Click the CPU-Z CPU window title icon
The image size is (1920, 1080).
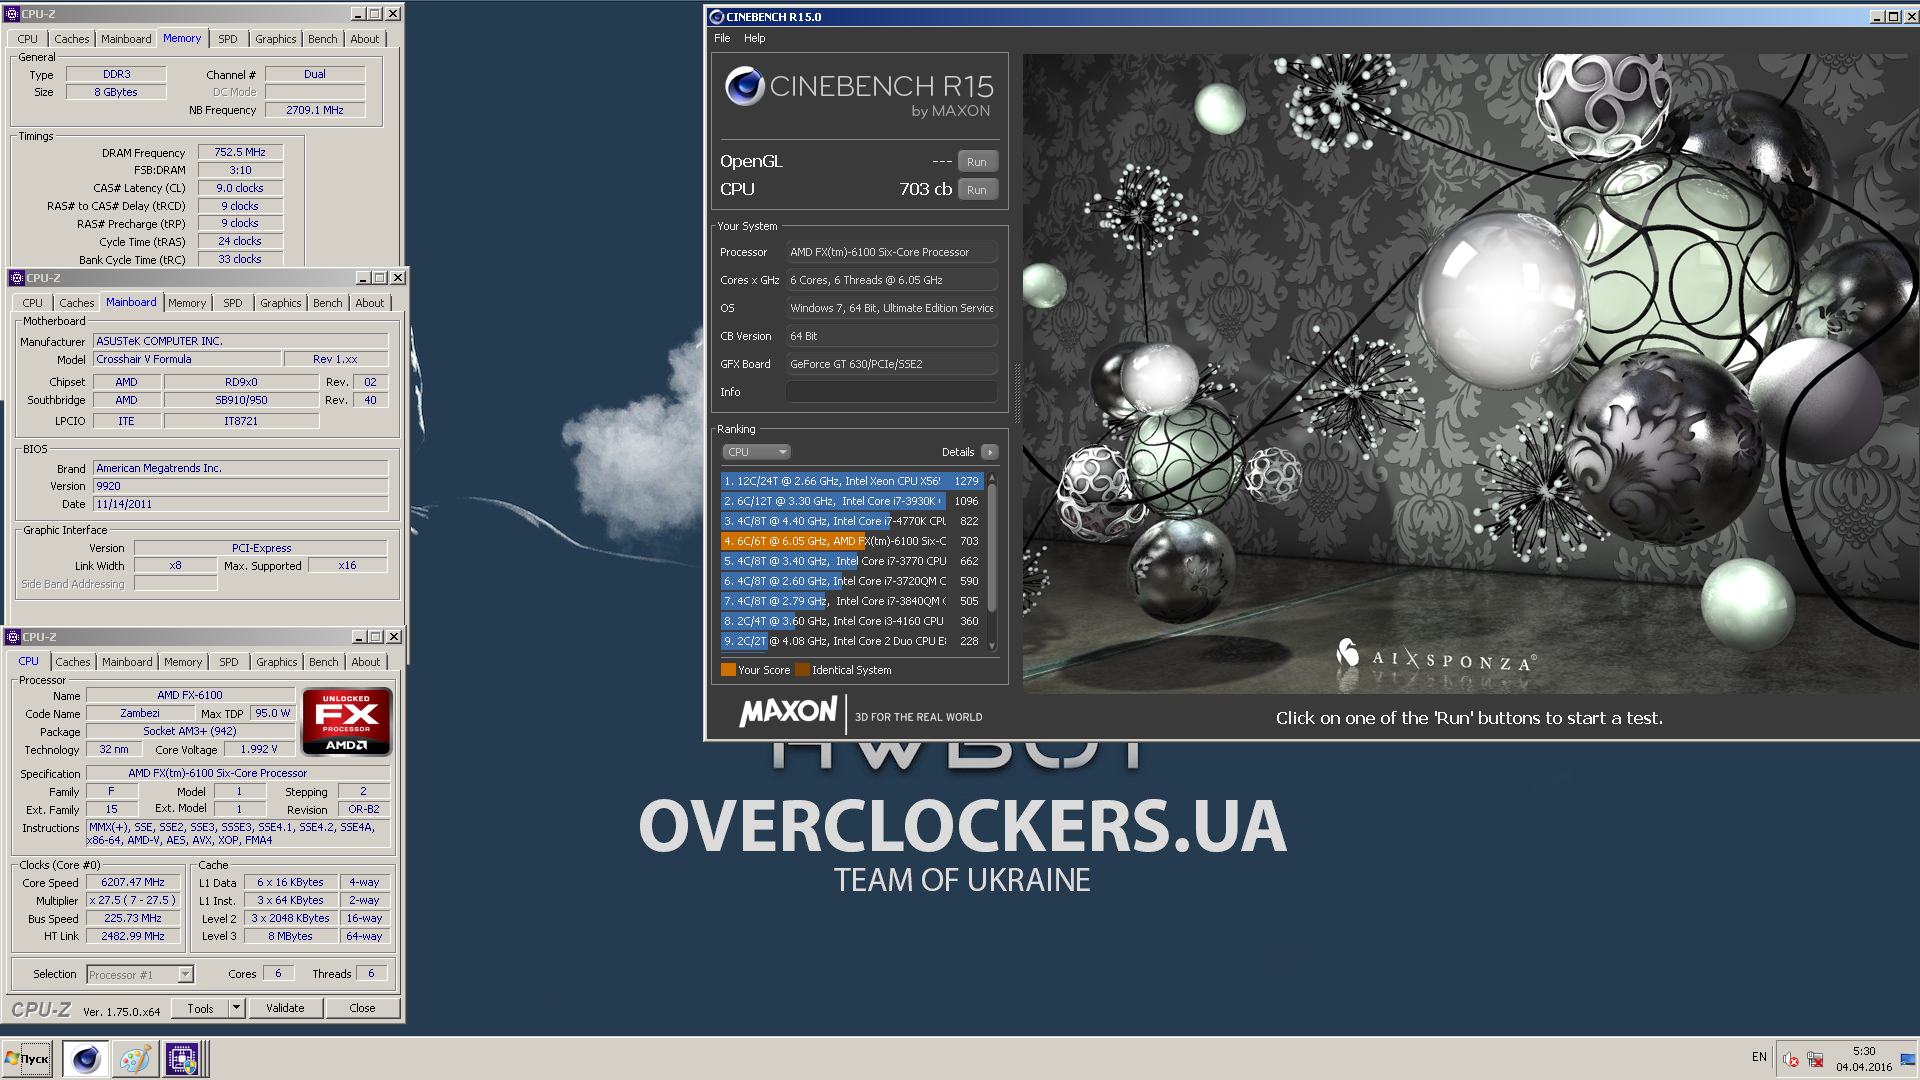coord(13,637)
